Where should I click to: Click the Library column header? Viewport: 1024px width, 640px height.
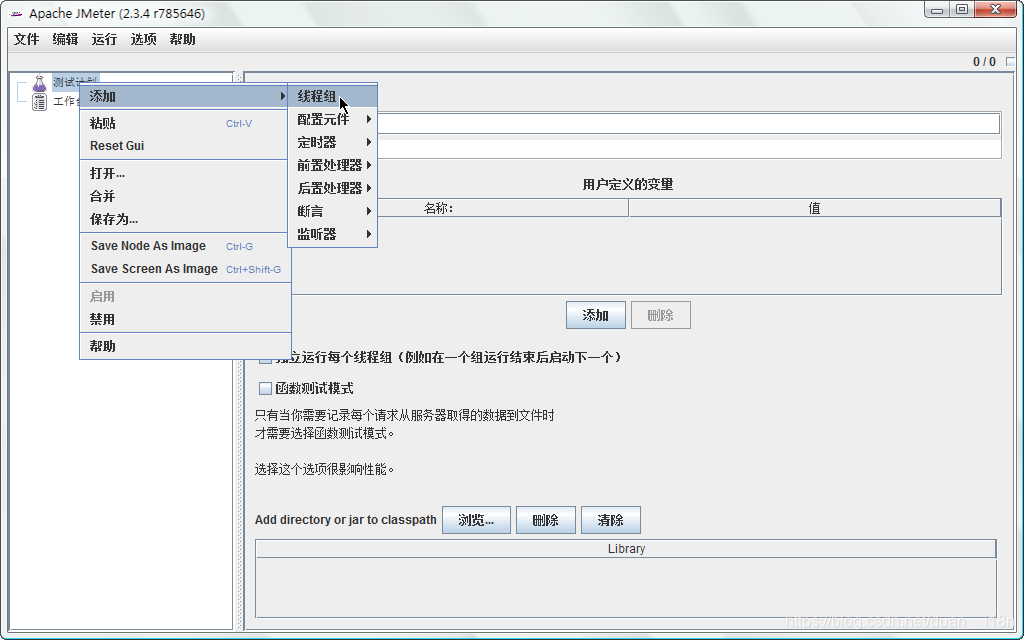coord(626,549)
